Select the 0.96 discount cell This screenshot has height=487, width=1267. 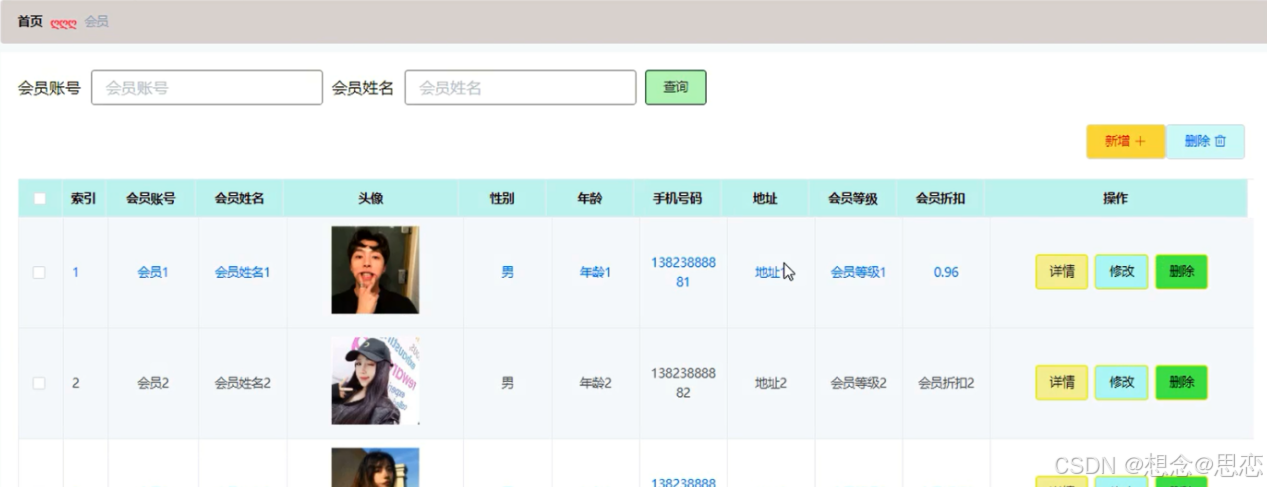coord(946,272)
